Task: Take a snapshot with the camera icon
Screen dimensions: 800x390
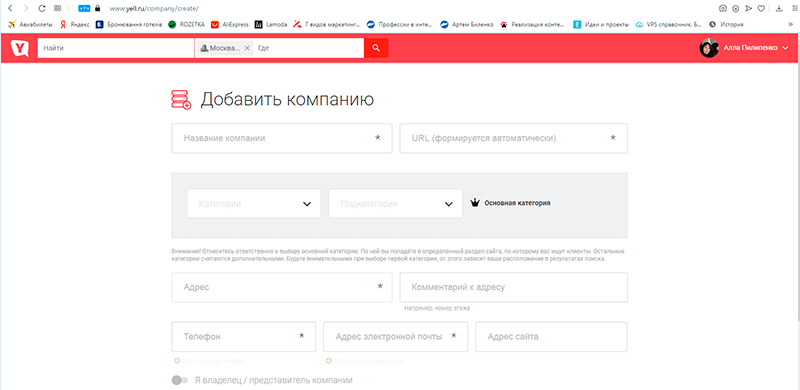Action: click(722, 8)
